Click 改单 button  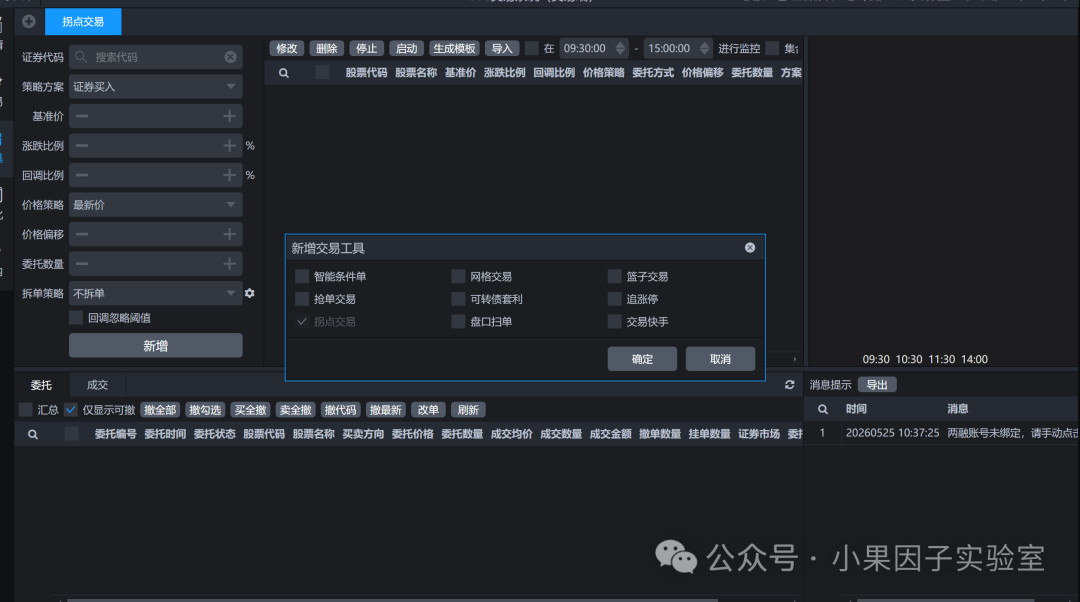tap(428, 410)
